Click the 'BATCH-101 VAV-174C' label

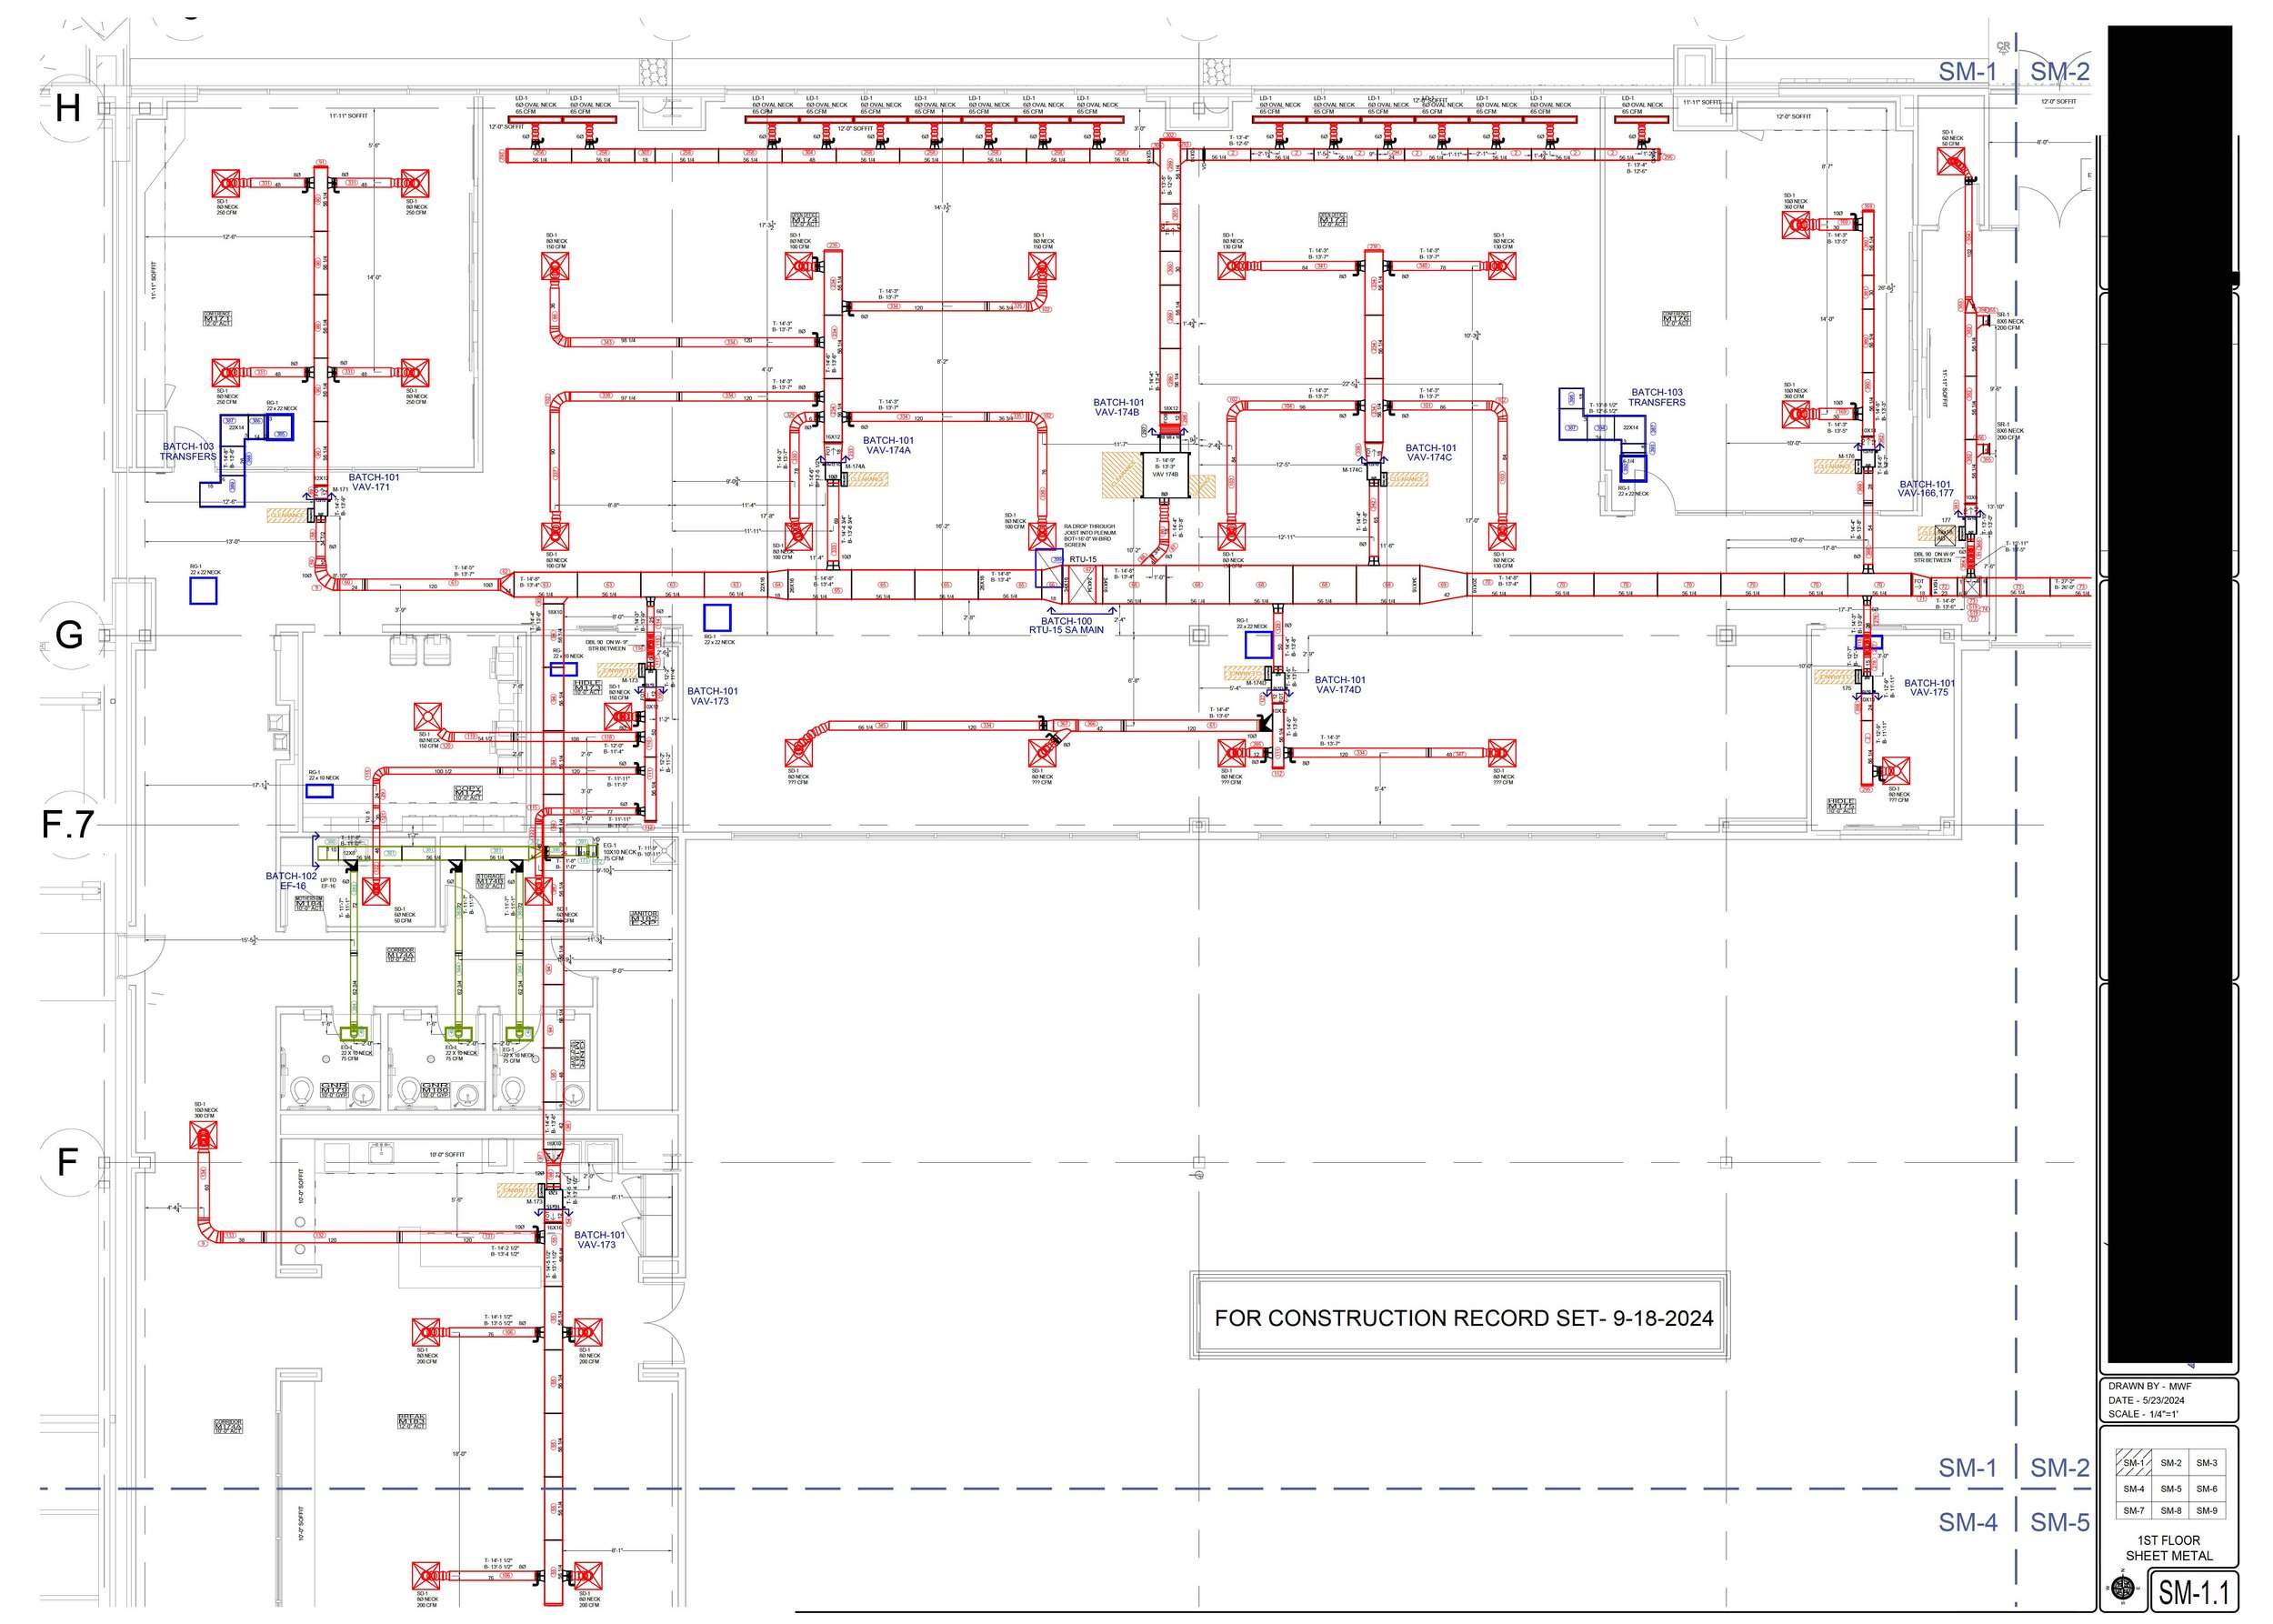click(x=1430, y=453)
